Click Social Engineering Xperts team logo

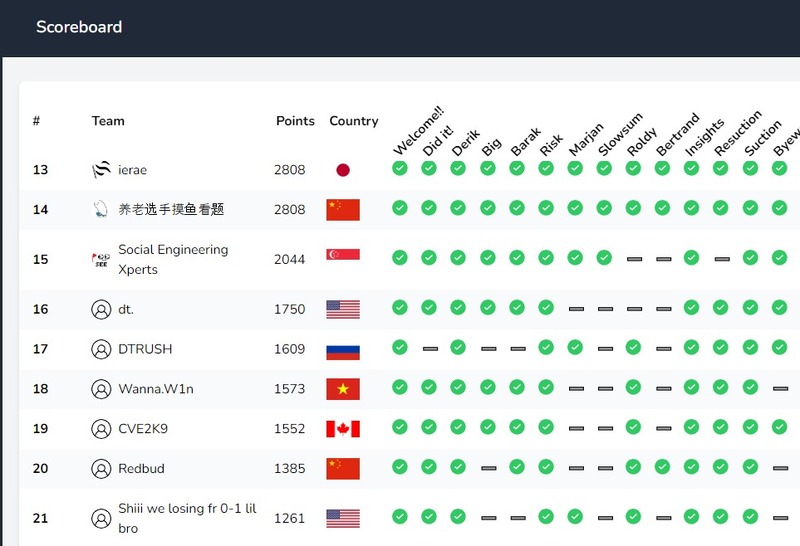[x=100, y=259]
